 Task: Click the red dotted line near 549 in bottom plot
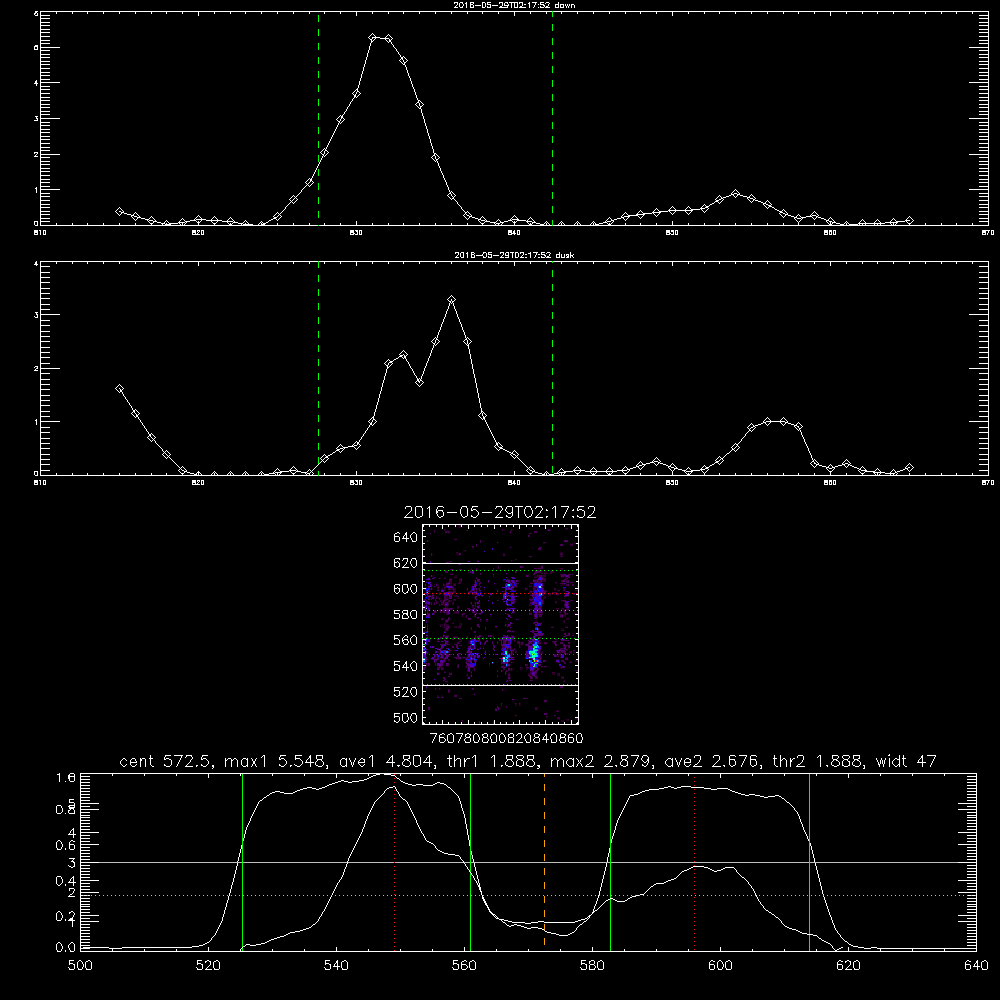[x=395, y=861]
